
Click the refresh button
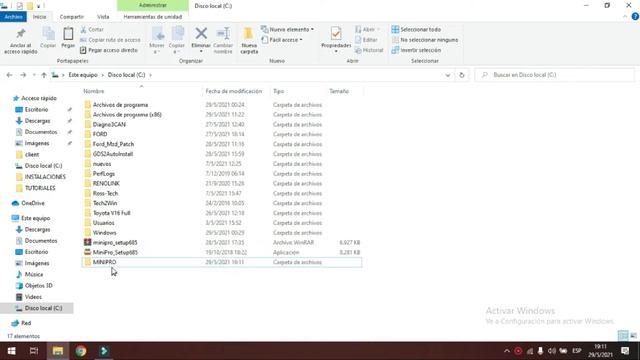click(x=462, y=75)
